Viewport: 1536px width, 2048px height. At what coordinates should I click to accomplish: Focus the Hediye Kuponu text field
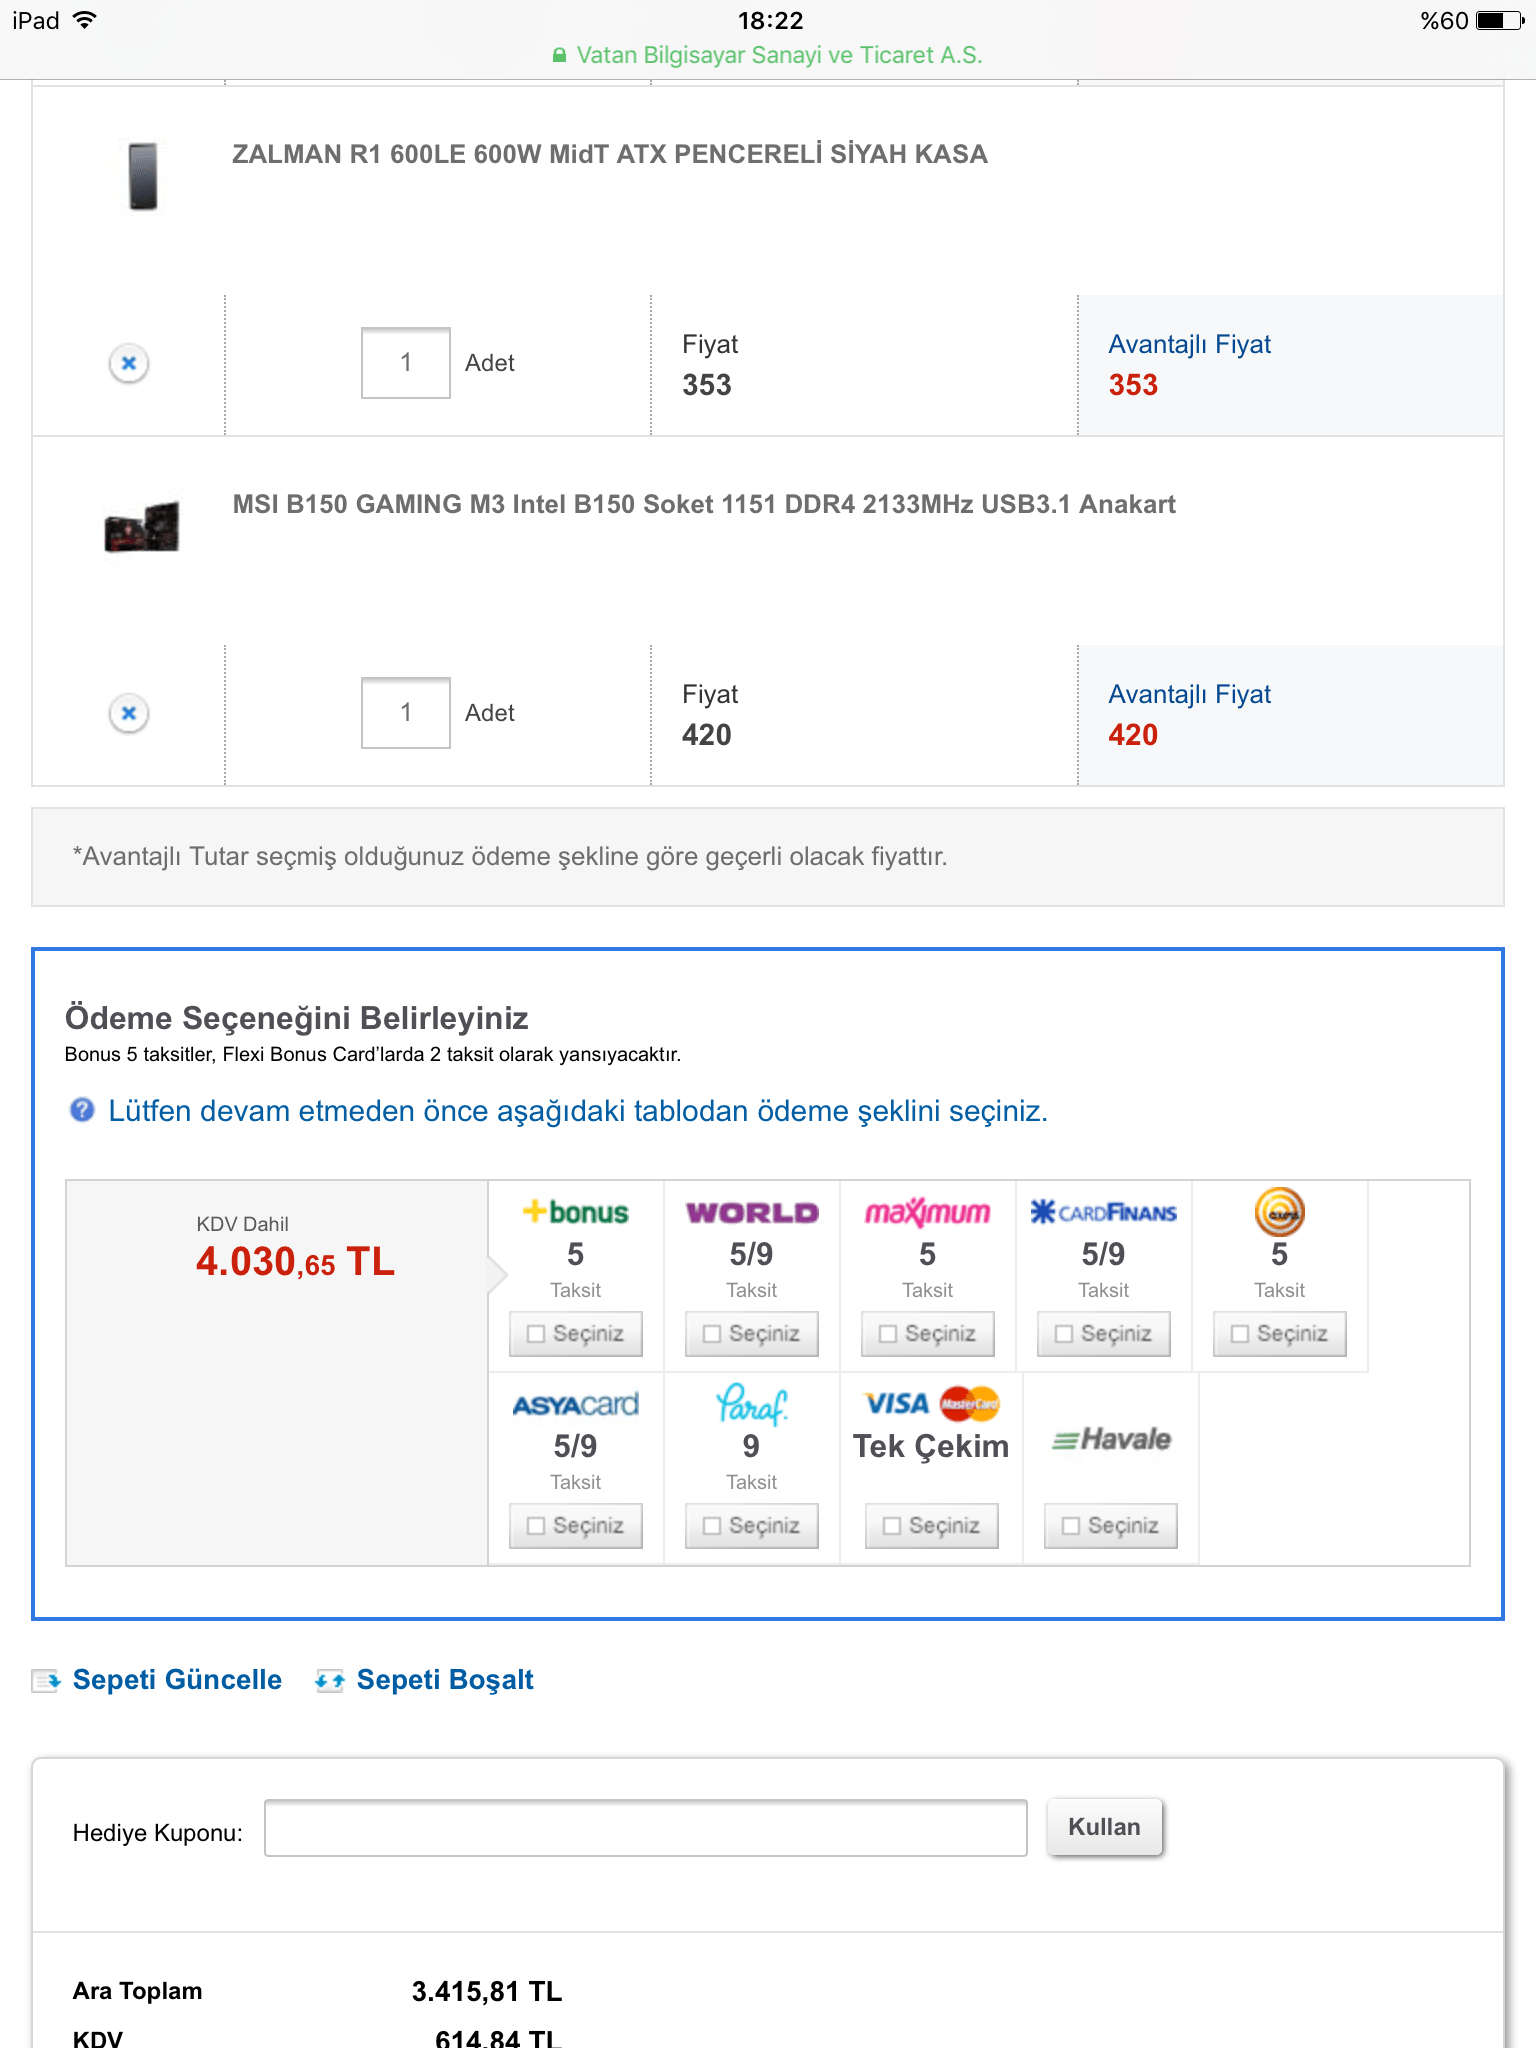[x=645, y=1828]
